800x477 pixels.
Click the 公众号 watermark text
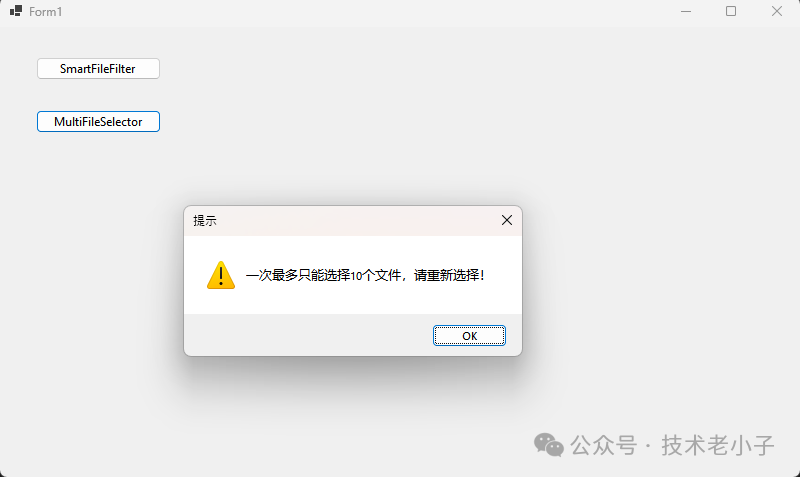tap(604, 445)
